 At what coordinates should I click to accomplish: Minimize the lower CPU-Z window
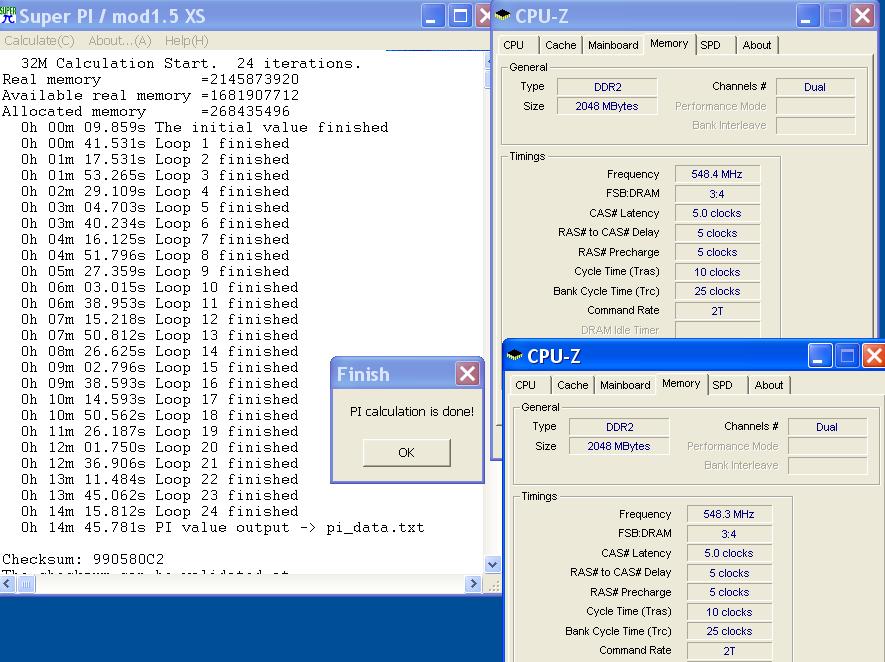pos(820,356)
